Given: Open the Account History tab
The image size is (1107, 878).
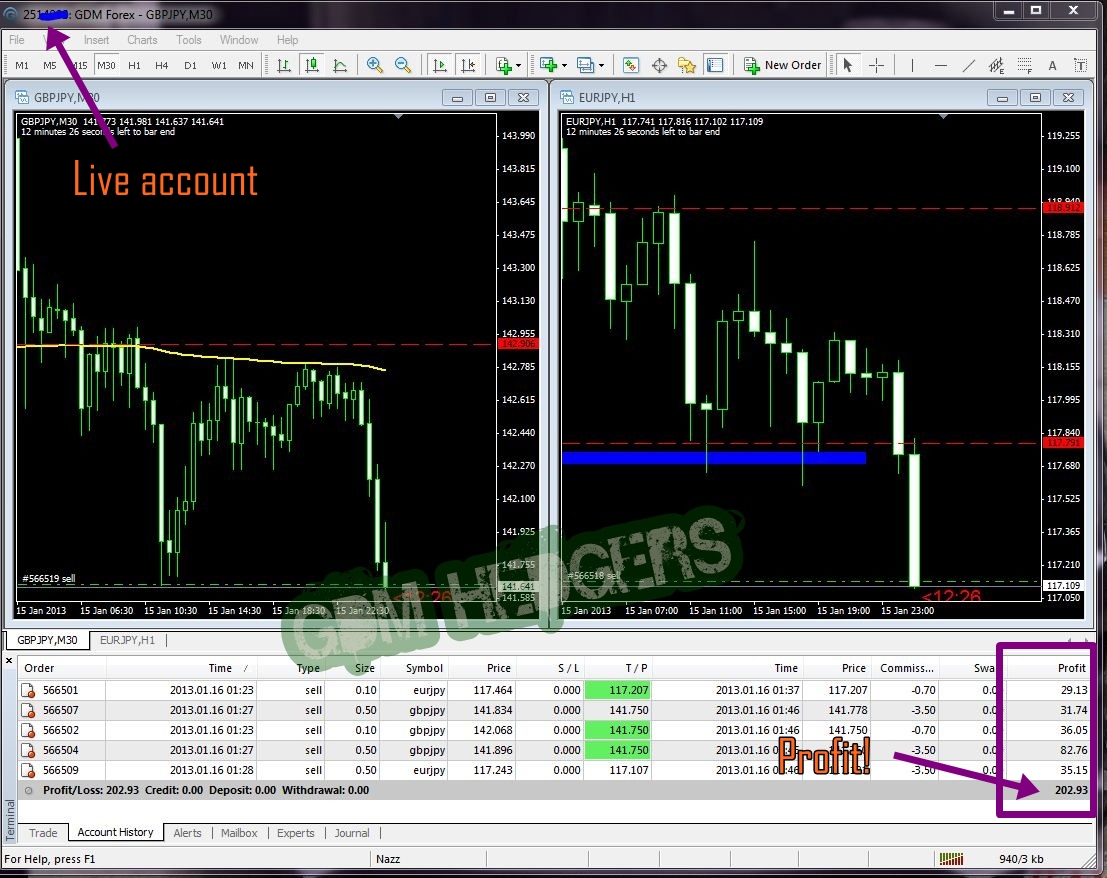Looking at the screenshot, I should (x=117, y=832).
